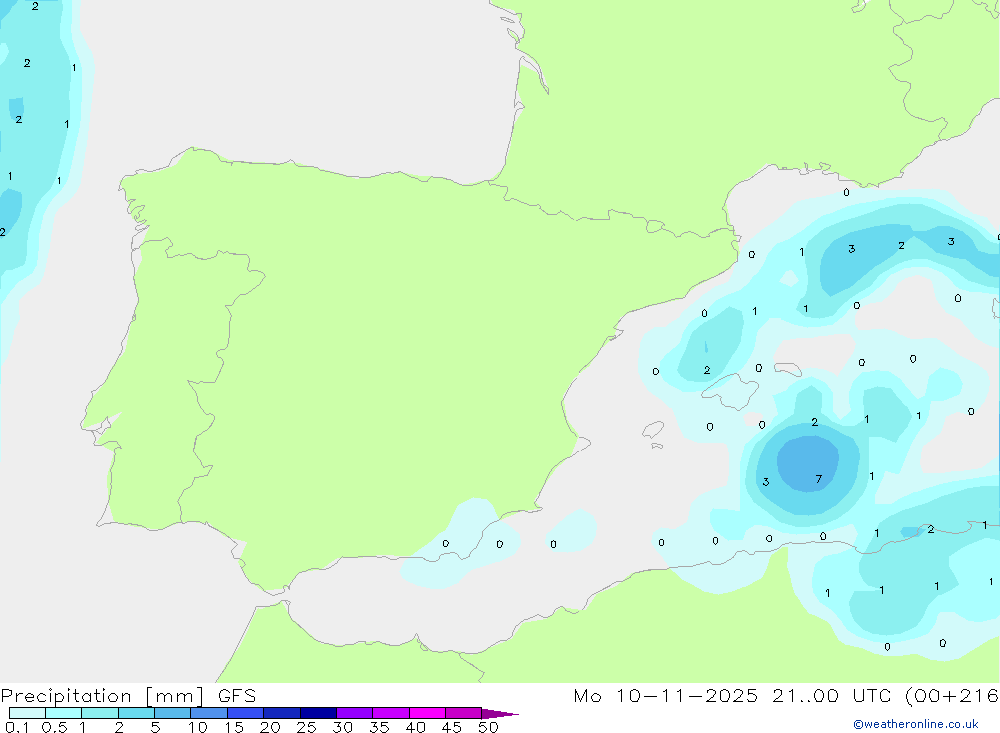
Task: Pick the 1–2 mm legend swatch
Action: [x=100, y=713]
